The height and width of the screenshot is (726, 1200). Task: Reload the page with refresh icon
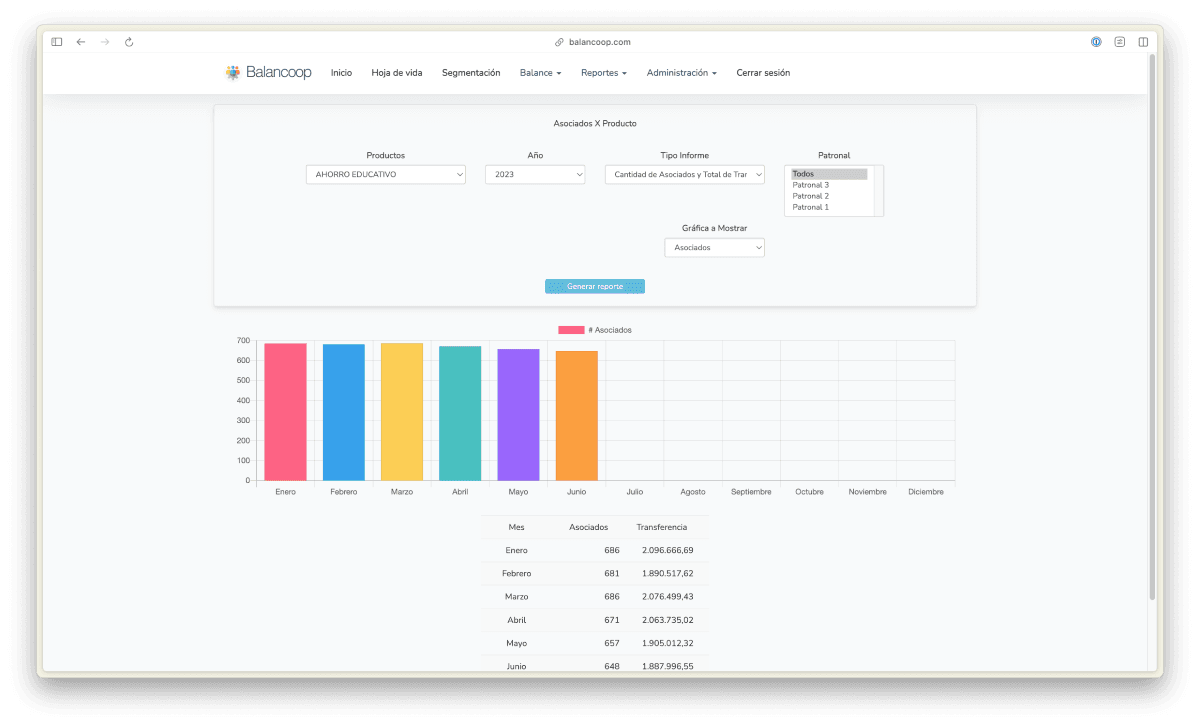[x=129, y=42]
